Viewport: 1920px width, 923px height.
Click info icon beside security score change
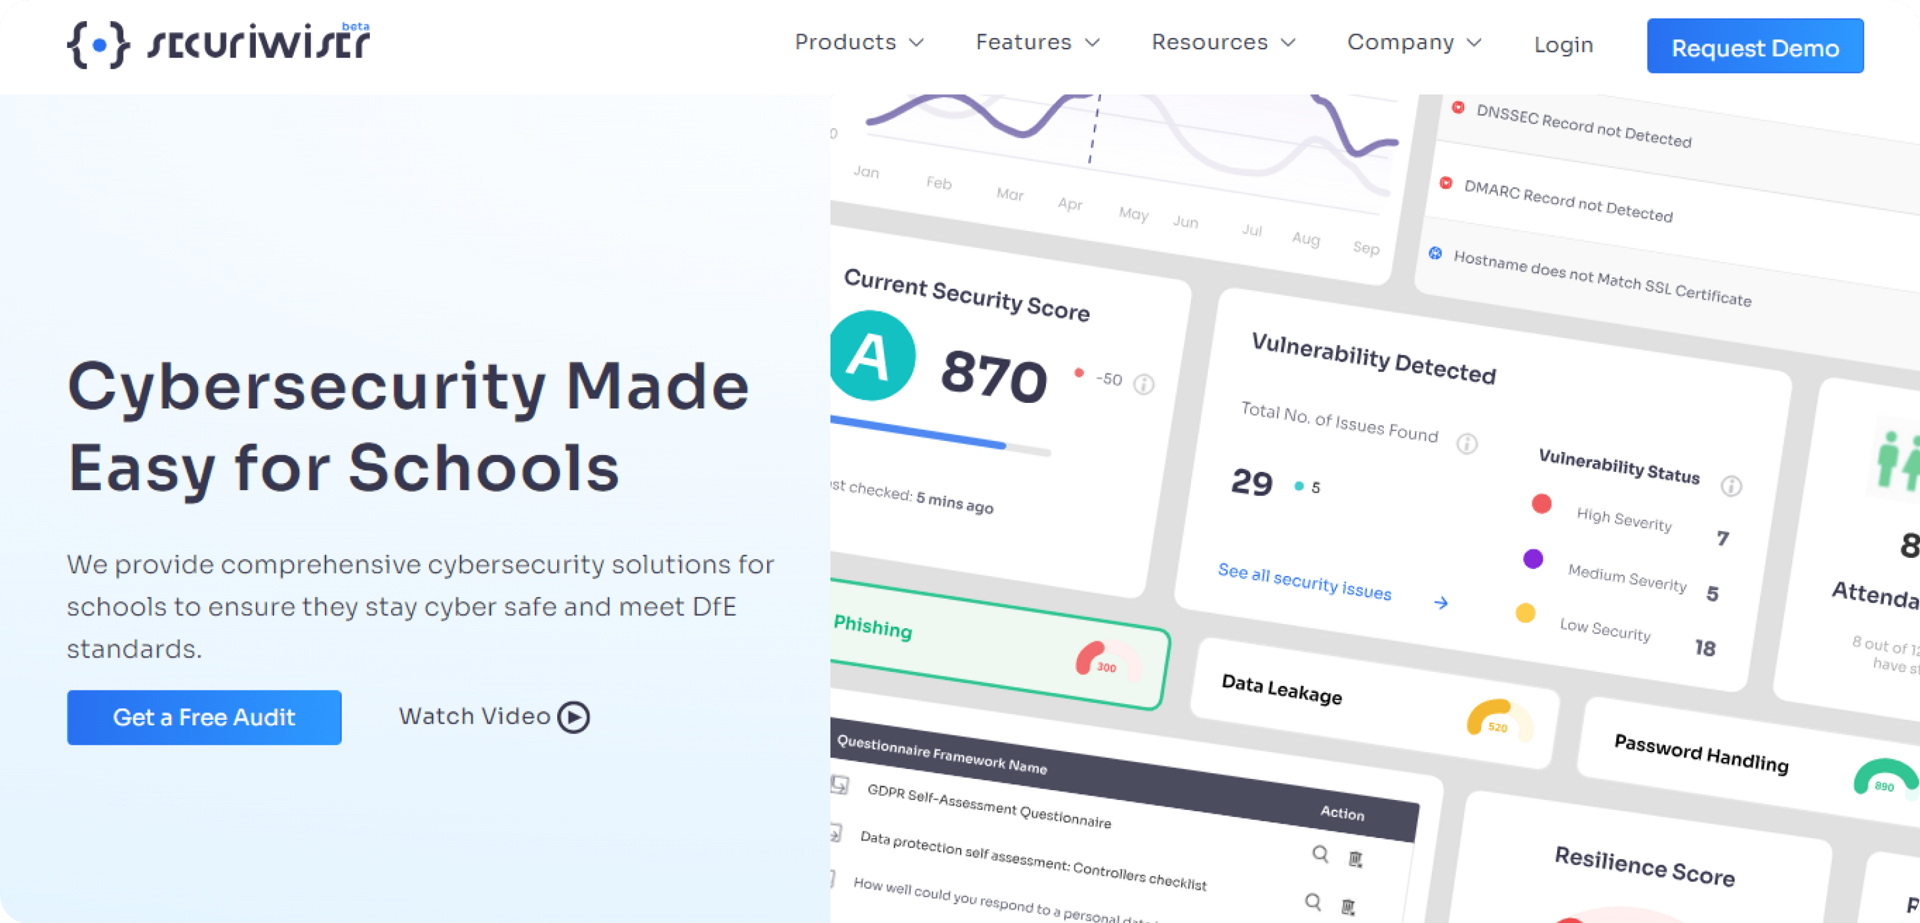[1144, 385]
